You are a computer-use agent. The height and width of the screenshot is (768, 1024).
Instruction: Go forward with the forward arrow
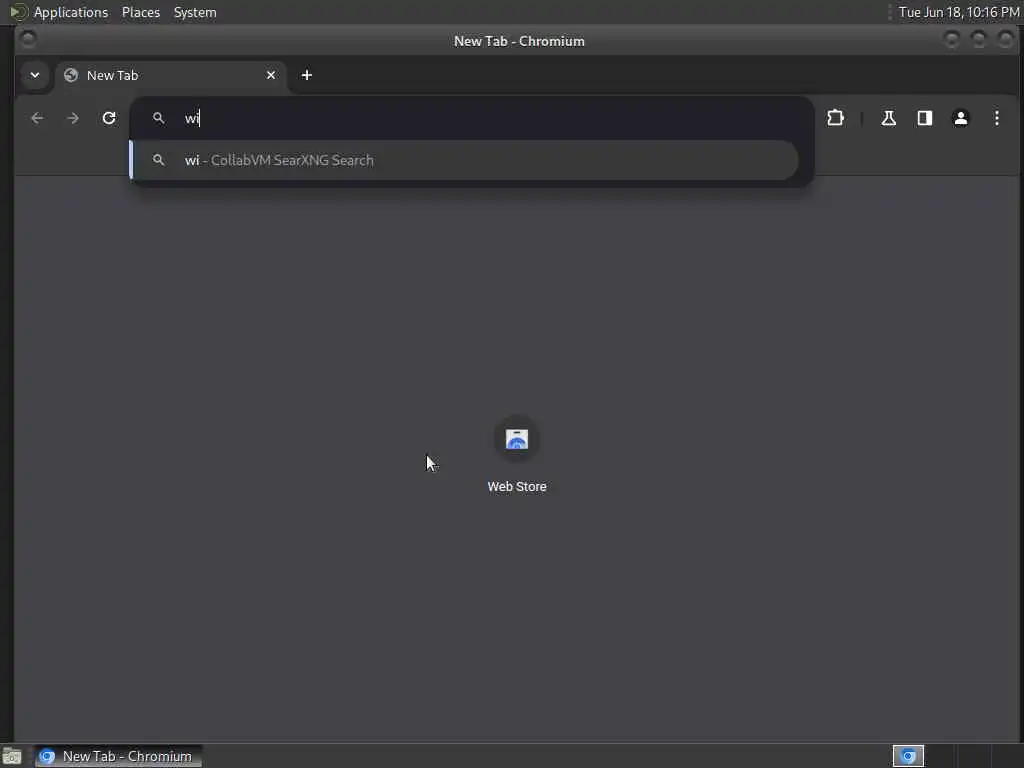point(73,118)
